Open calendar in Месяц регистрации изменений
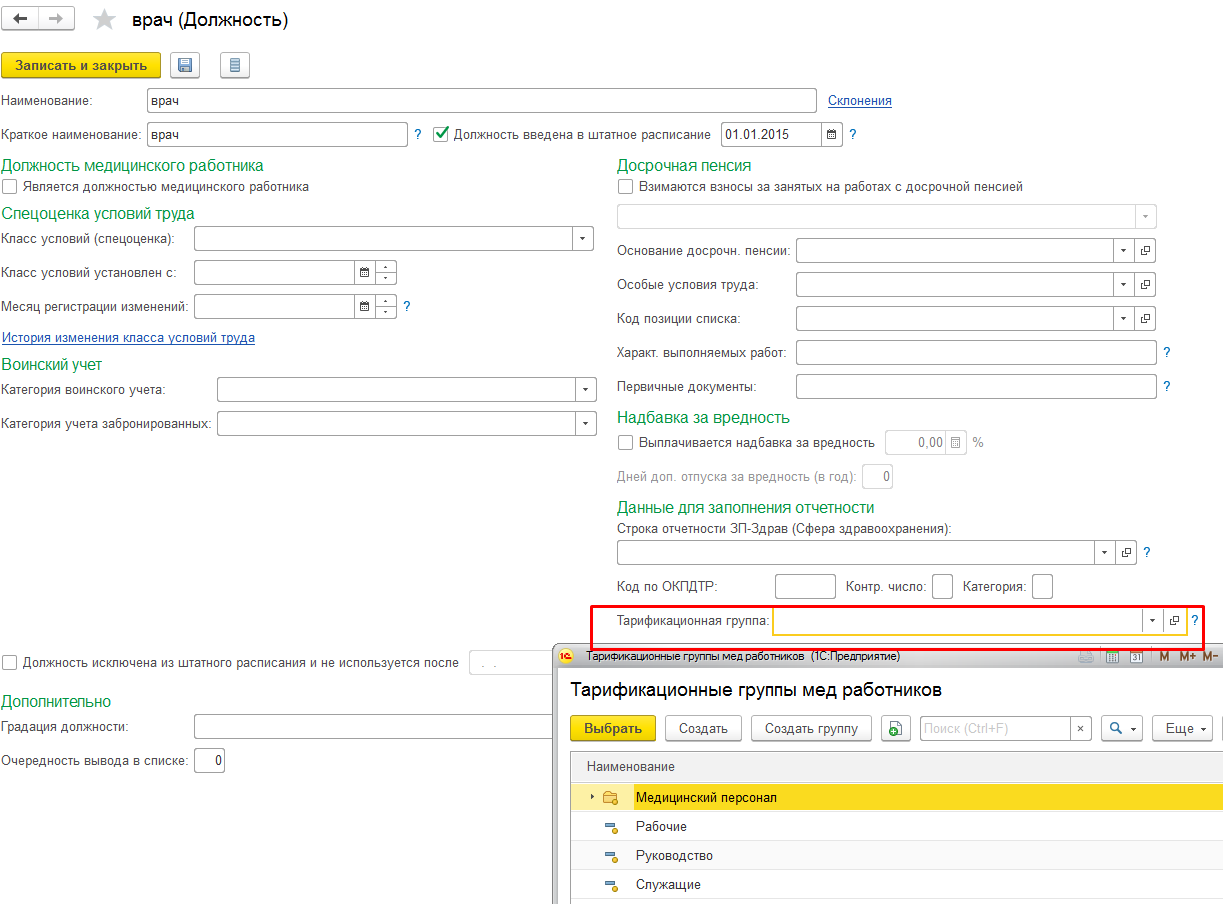This screenshot has height=904, width=1223. [364, 306]
